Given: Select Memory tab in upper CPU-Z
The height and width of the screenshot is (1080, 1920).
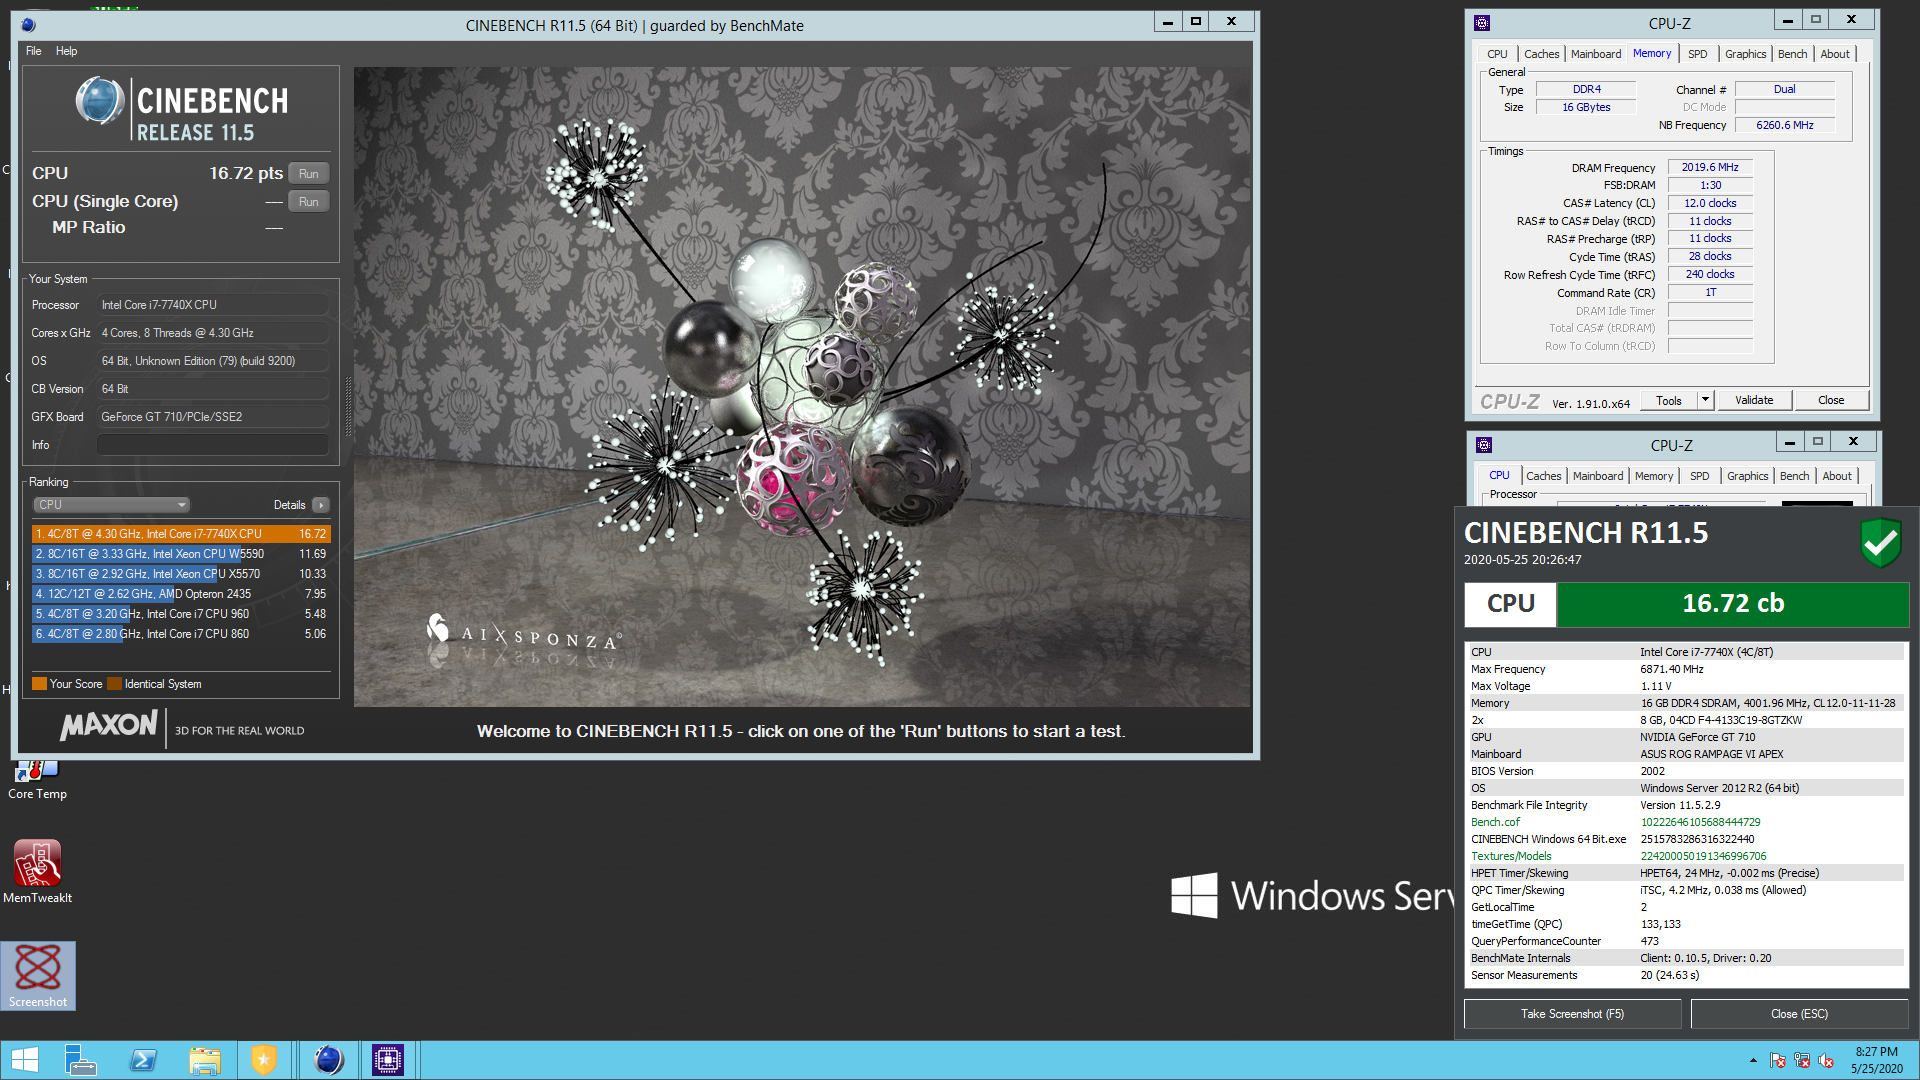Looking at the screenshot, I should tap(1652, 53).
